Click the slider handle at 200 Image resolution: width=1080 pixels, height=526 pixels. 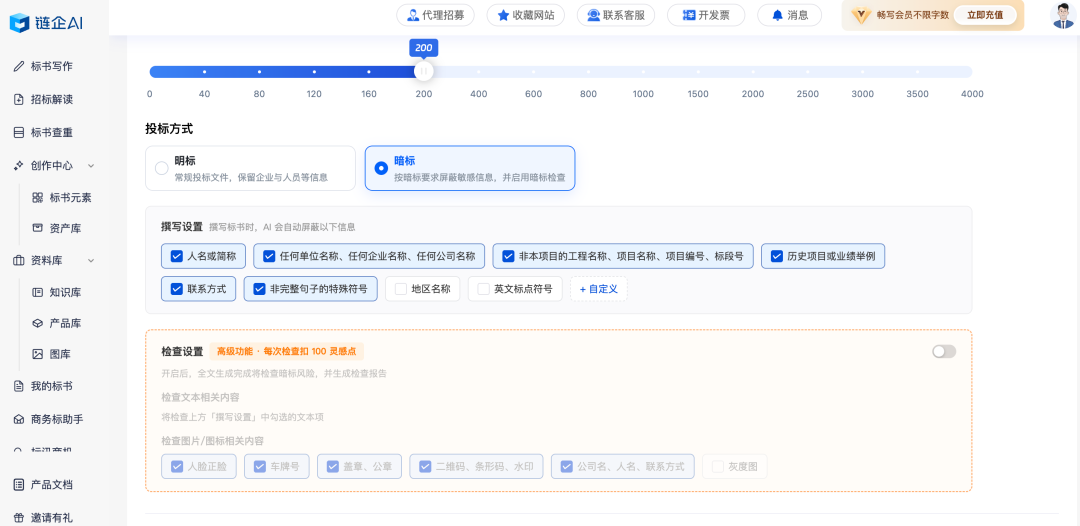(x=424, y=72)
